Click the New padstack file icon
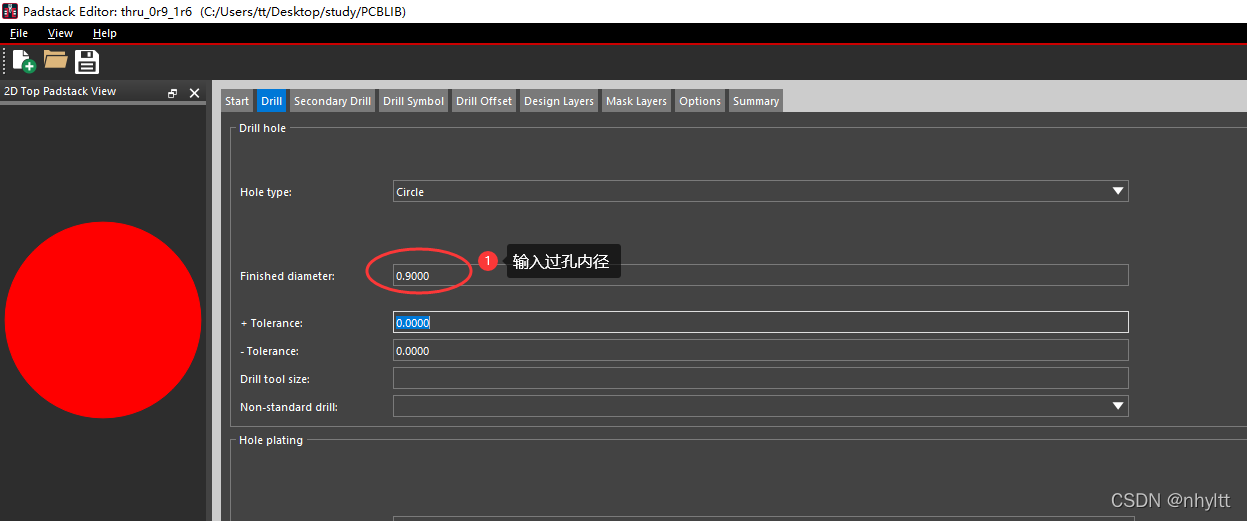The width and height of the screenshot is (1247, 521). (23, 61)
